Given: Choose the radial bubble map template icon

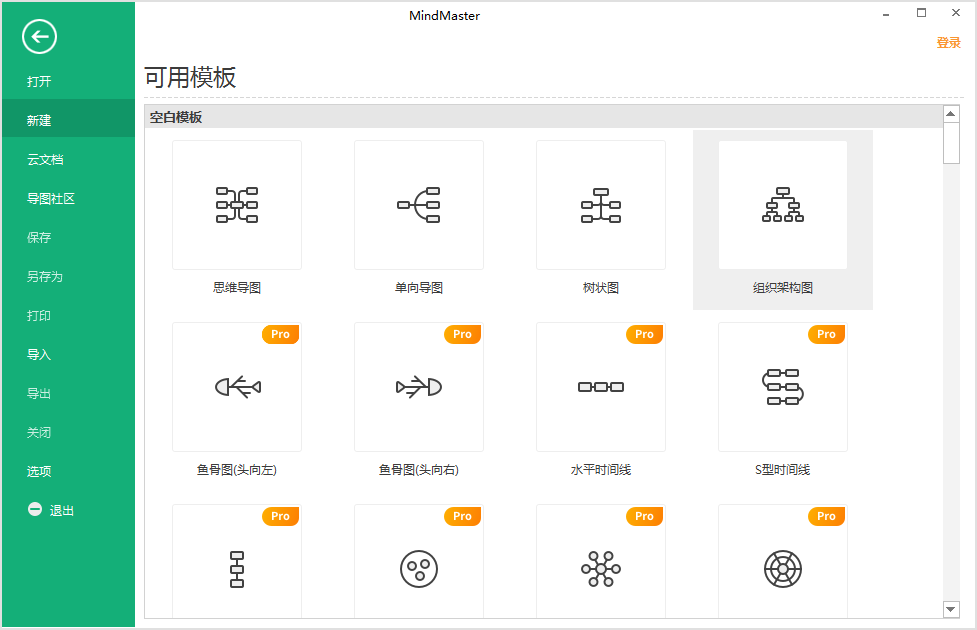Looking at the screenshot, I should pyautogui.click(x=601, y=569).
